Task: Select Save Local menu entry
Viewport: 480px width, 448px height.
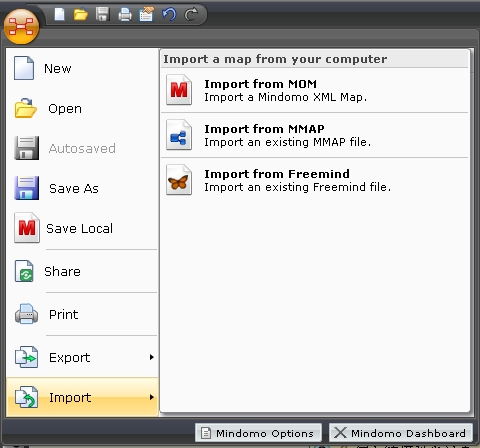Action: 82,228
